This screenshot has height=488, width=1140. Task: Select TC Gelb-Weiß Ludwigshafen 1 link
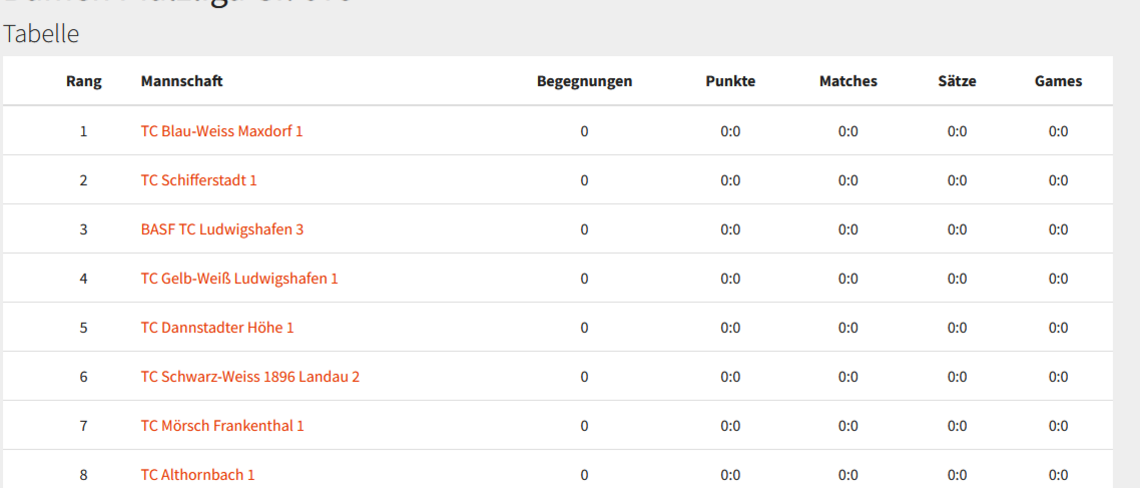pyautogui.click(x=239, y=278)
